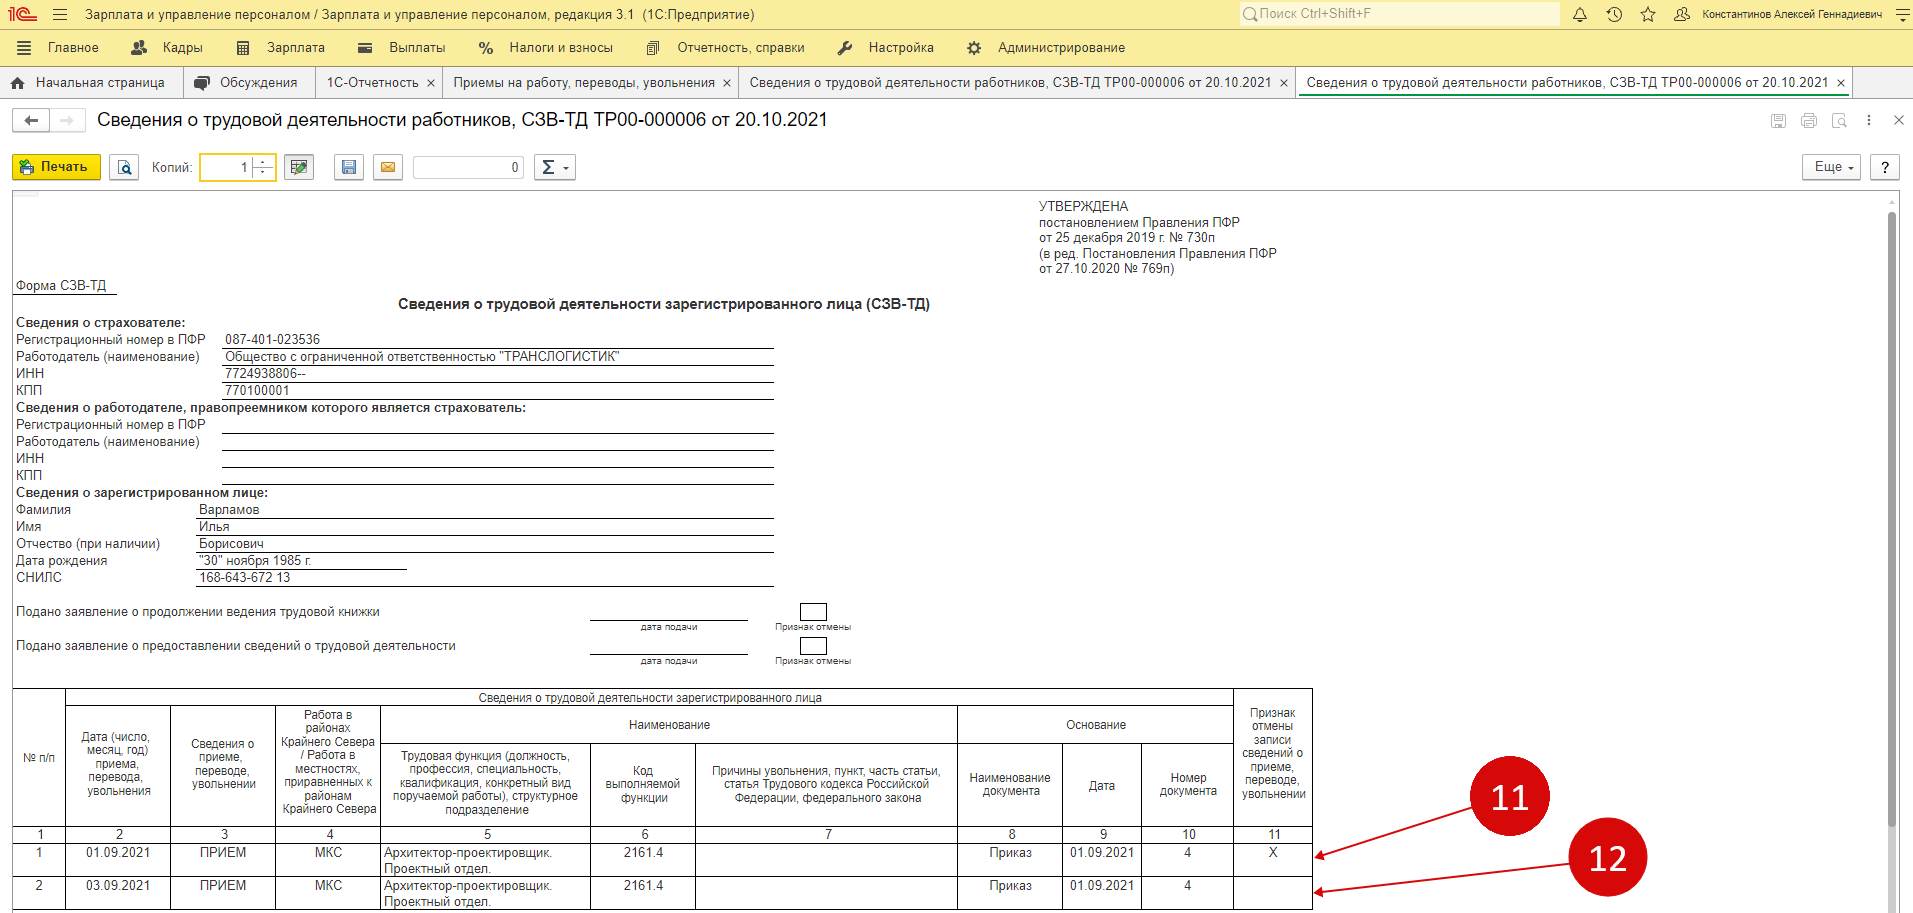
Task: Open the 1C main menu hamburger icon
Action: pos(60,15)
